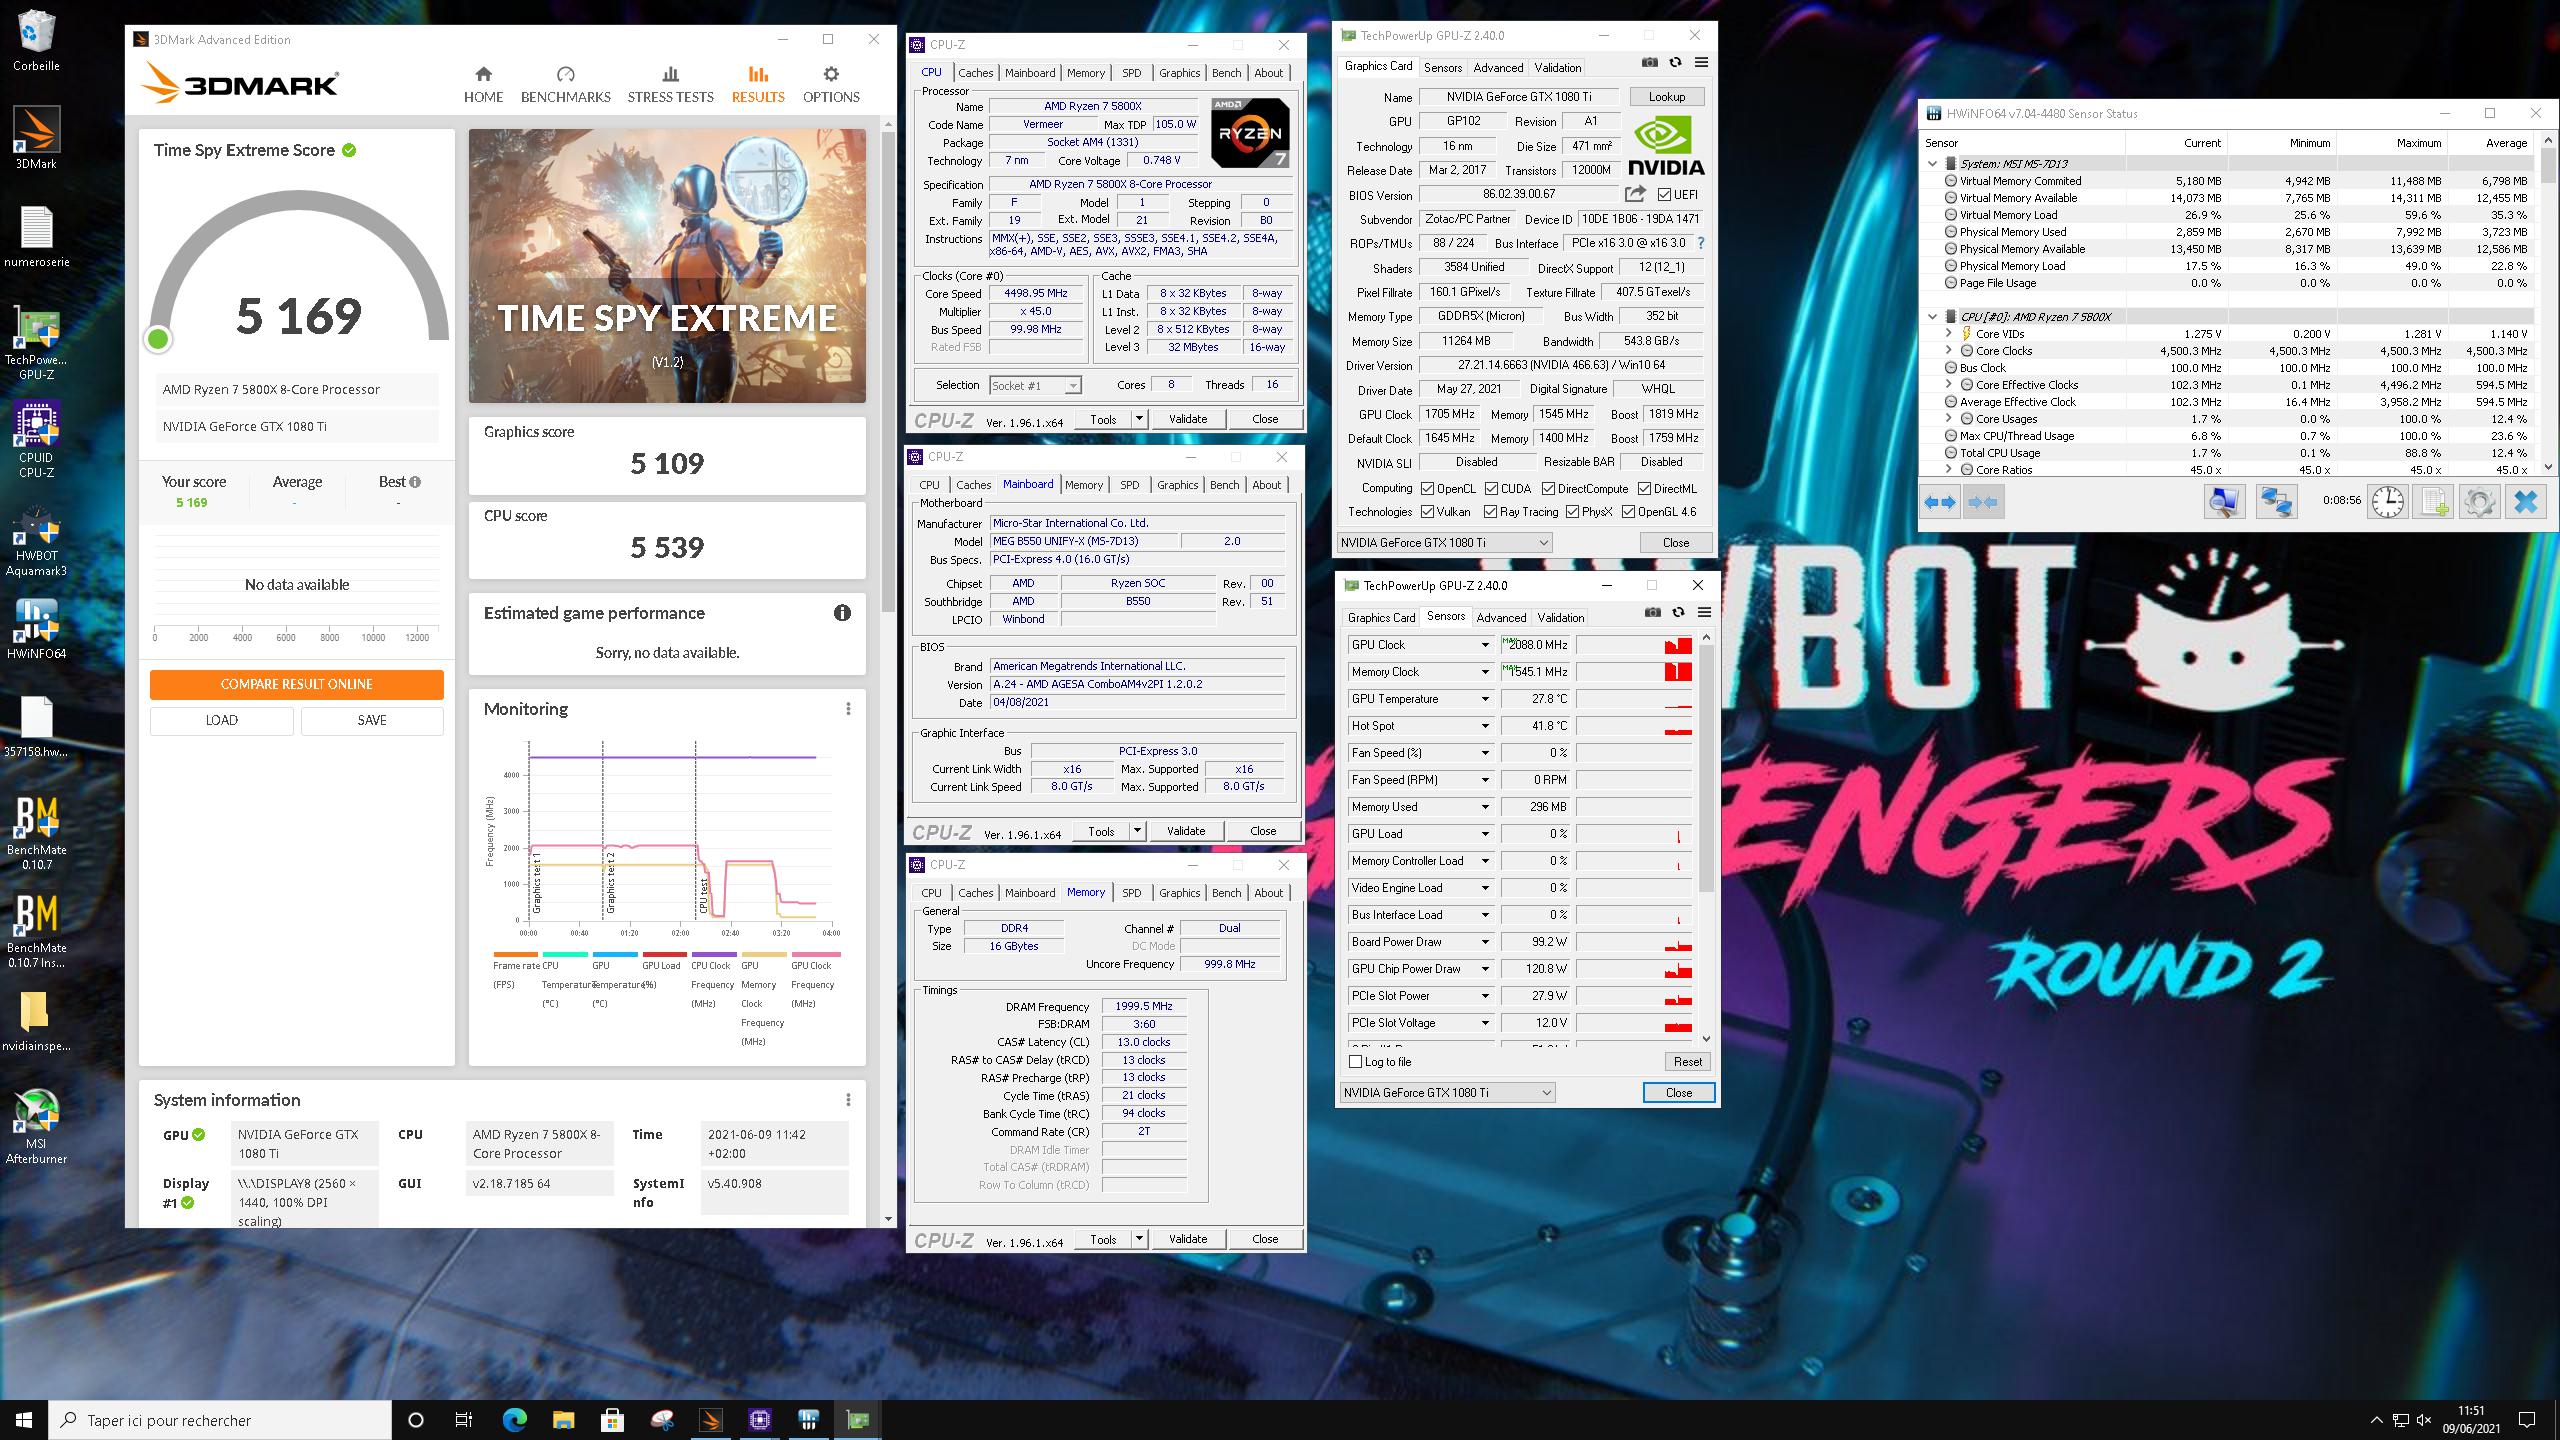Screen dimensions: 2560x1440
Task: Click HWiNFO network computers icon
Action: pos(2276,502)
